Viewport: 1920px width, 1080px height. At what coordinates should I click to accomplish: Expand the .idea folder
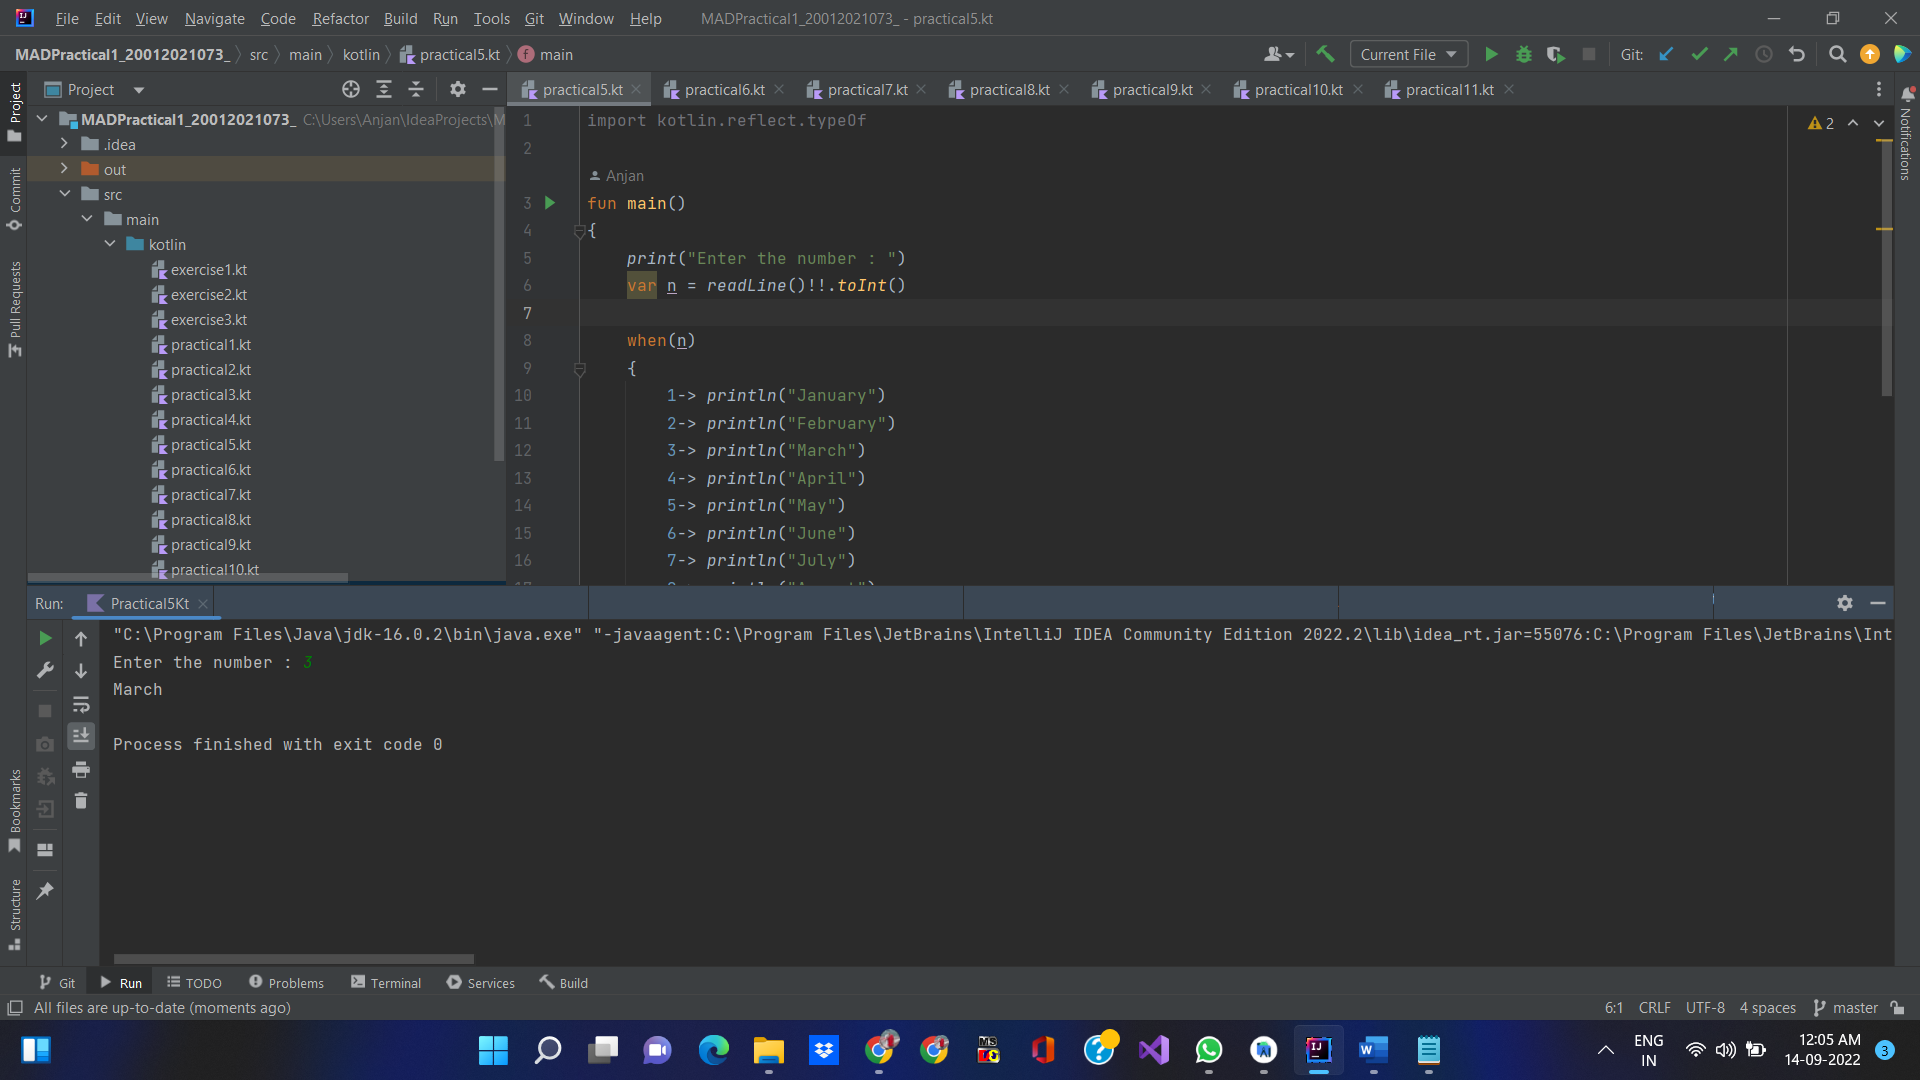pyautogui.click(x=64, y=144)
